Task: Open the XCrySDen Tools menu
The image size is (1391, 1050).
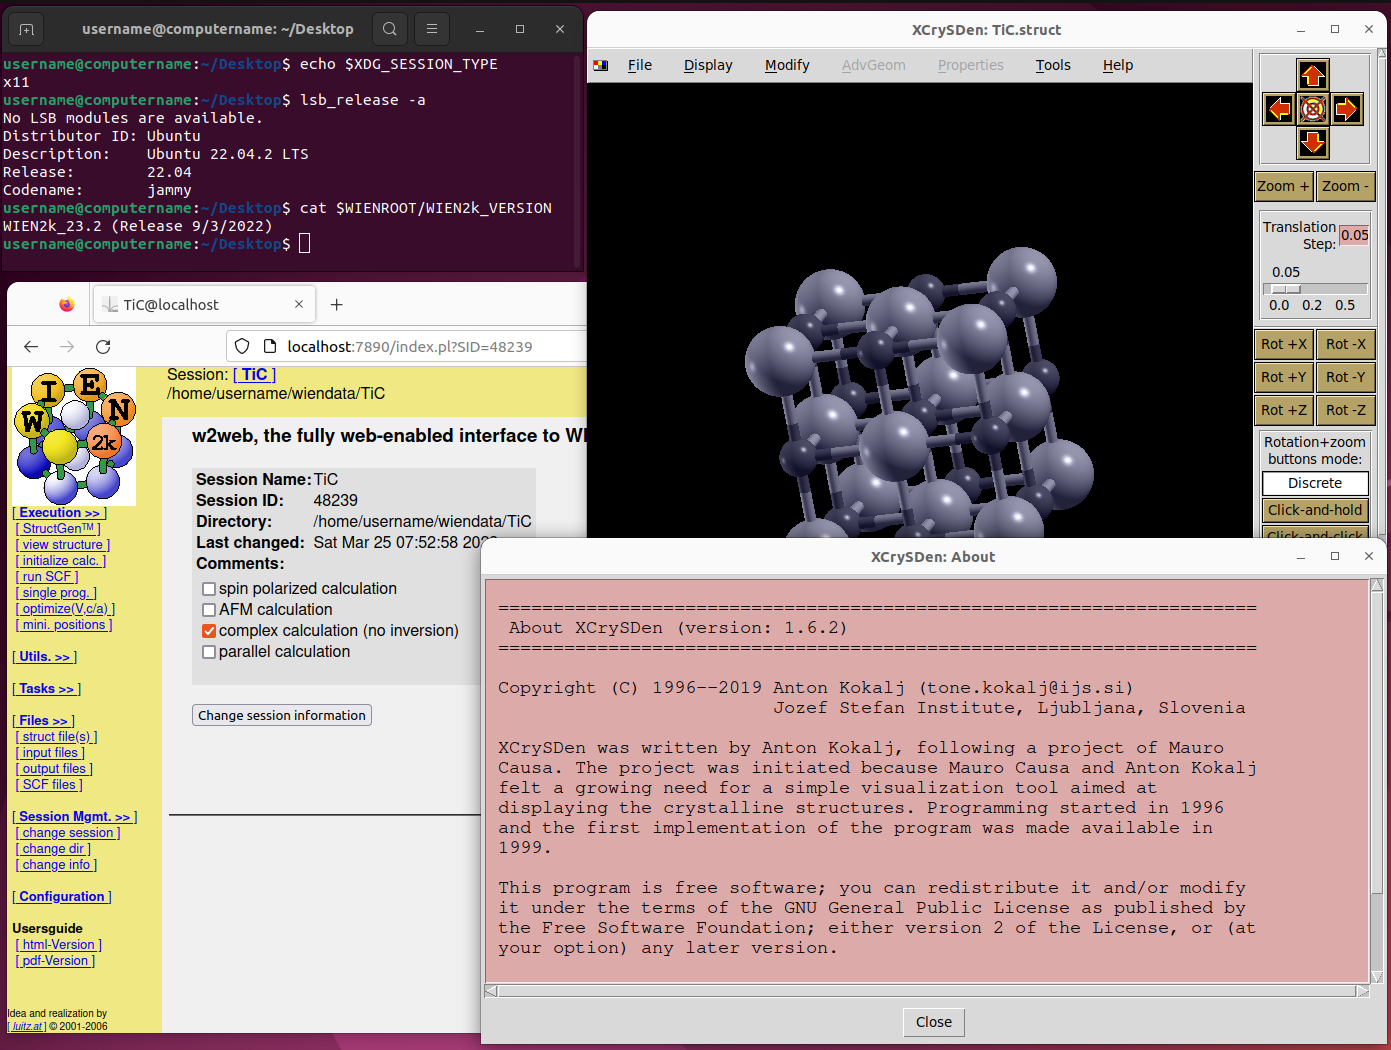Action: pyautogui.click(x=1053, y=65)
